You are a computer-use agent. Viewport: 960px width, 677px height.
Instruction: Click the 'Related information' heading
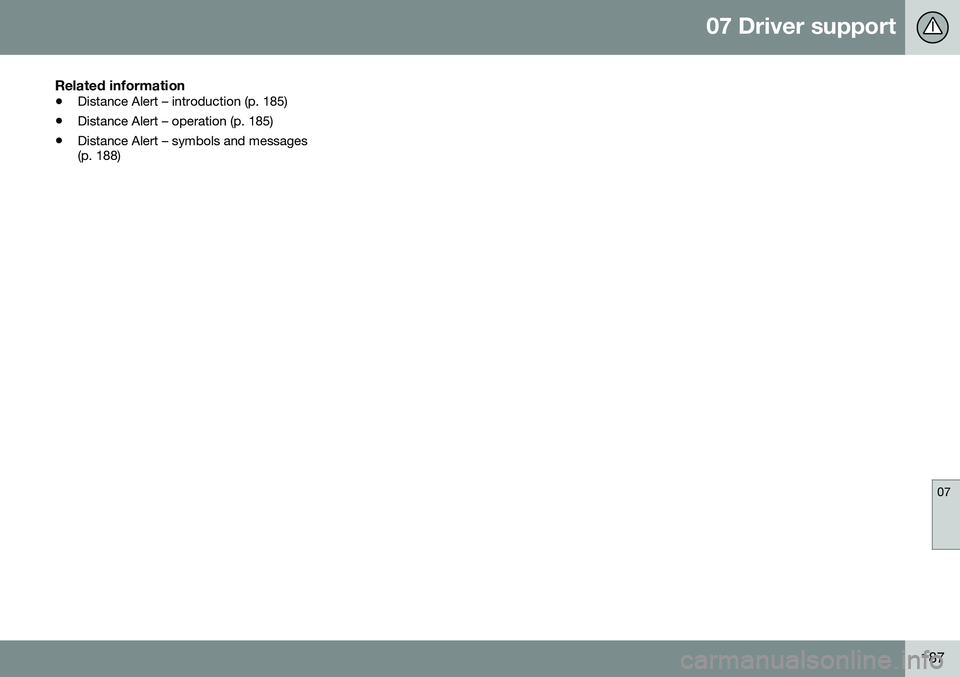pos(120,85)
